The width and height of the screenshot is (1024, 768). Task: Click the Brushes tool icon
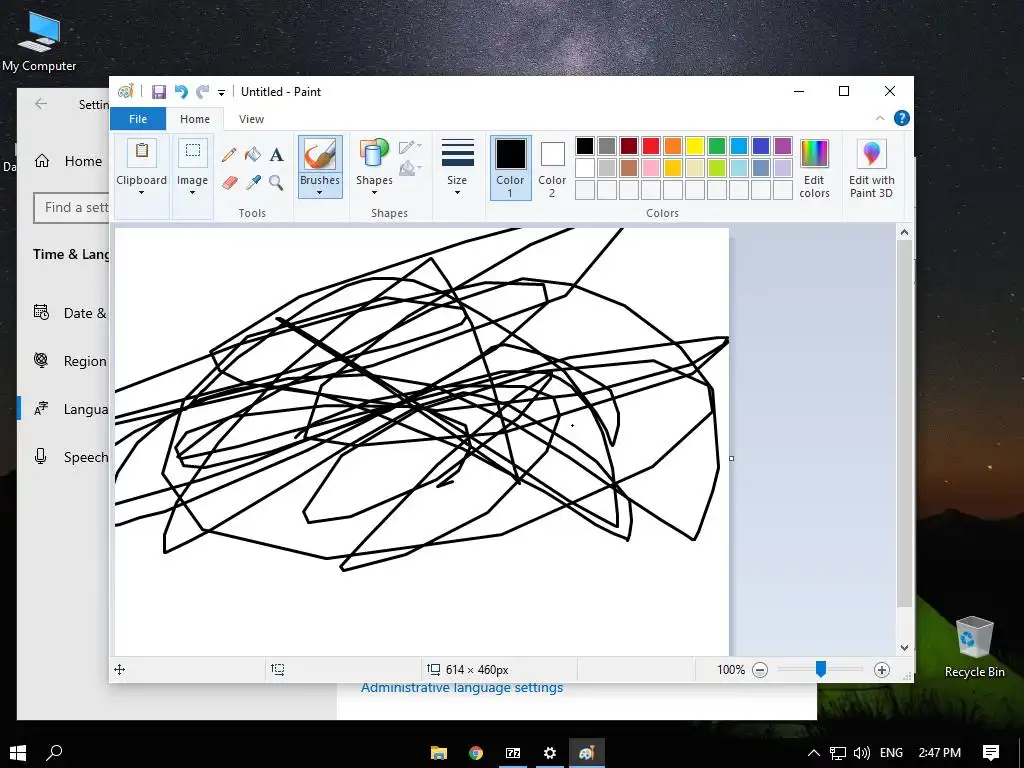[320, 154]
